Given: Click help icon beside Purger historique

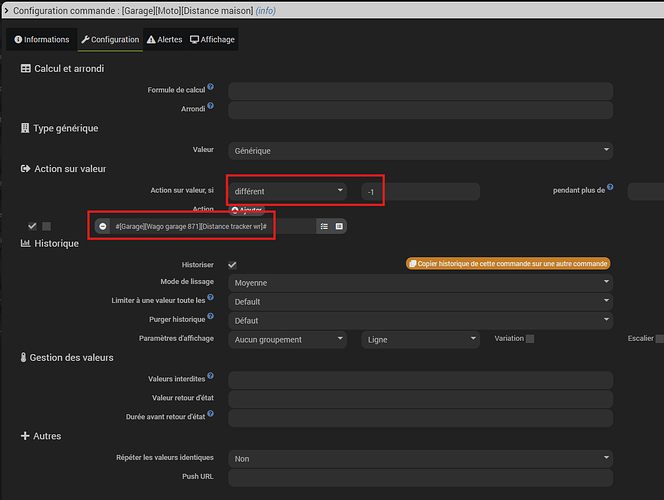Looking at the screenshot, I should click(211, 318).
